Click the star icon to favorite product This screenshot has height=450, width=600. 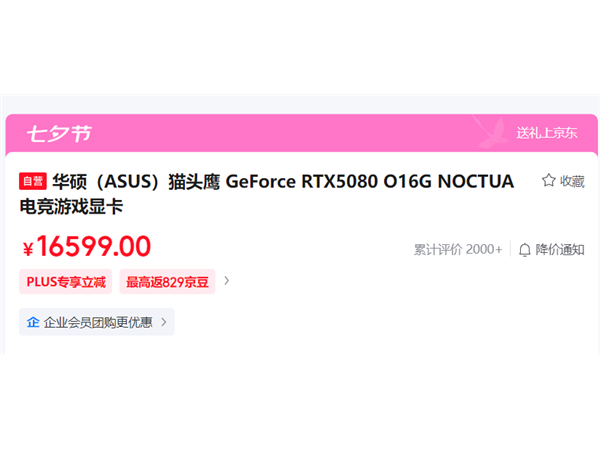(548, 180)
